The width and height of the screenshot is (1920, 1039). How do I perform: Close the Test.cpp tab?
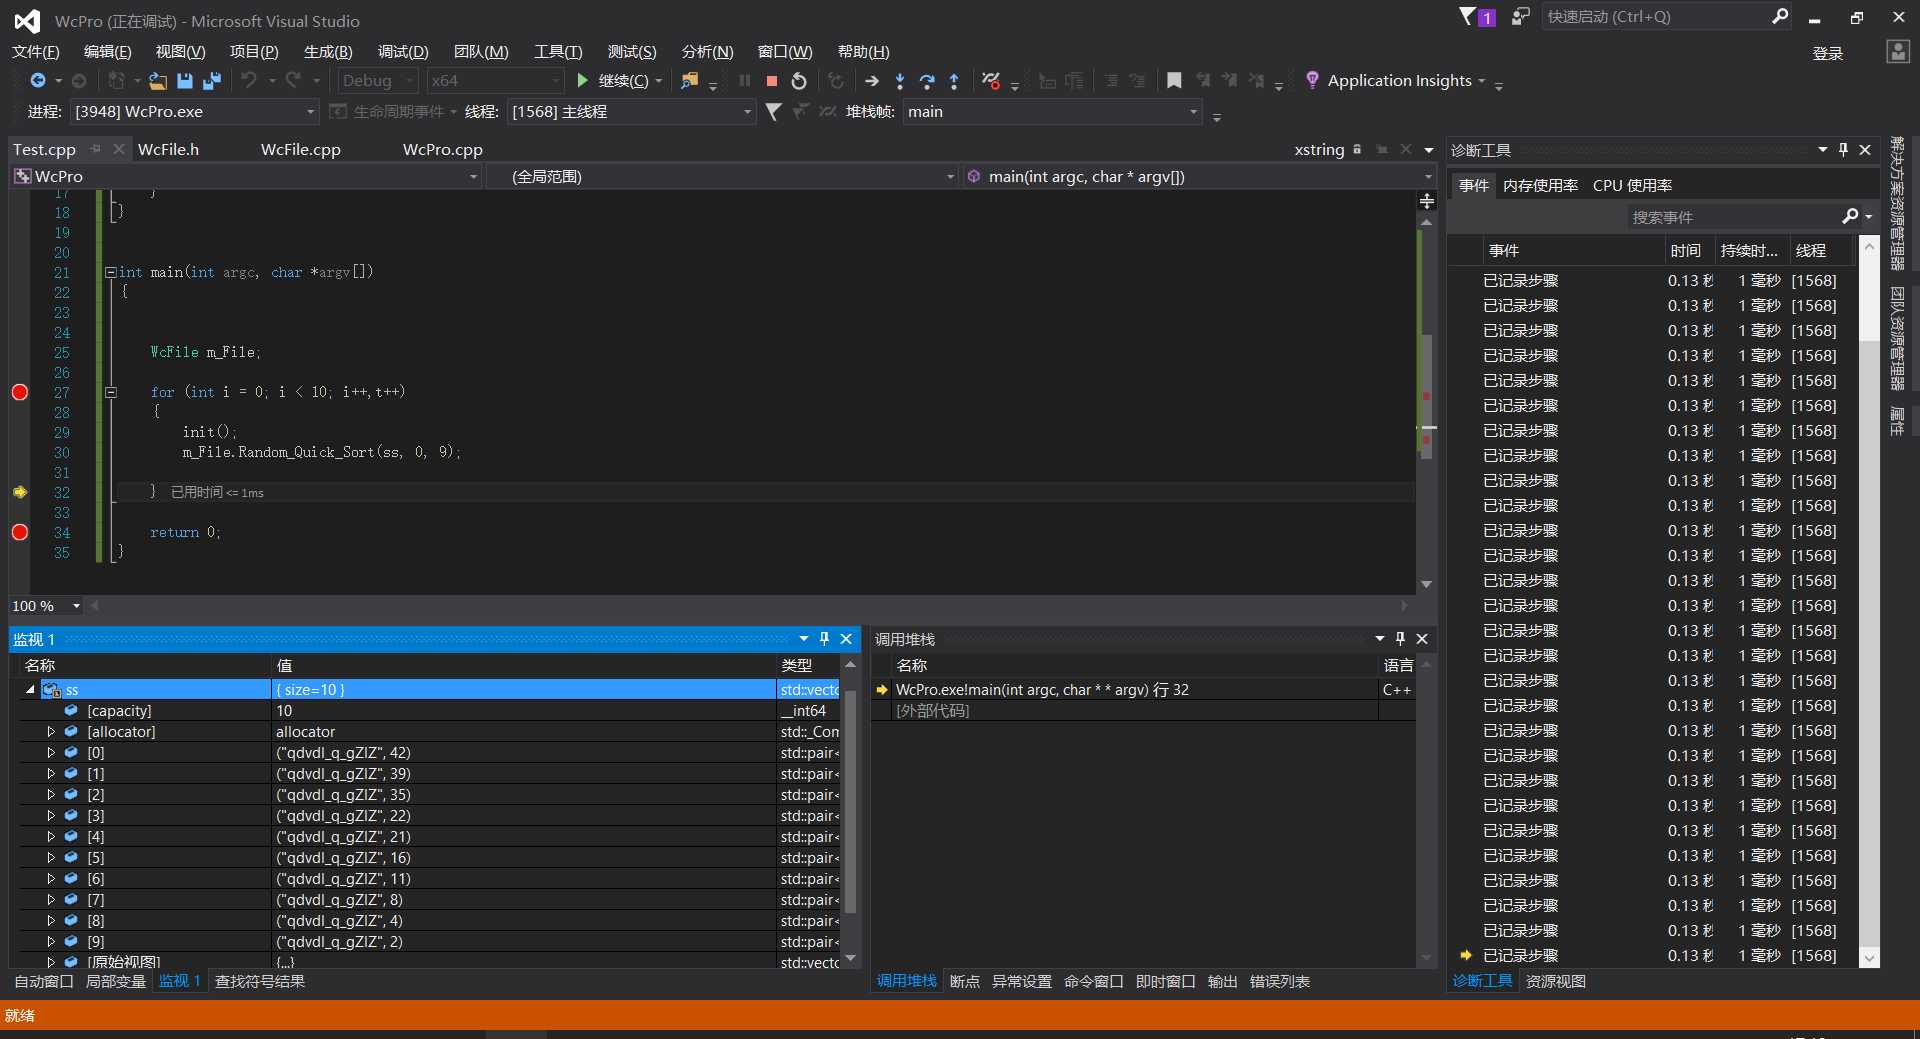(118, 149)
